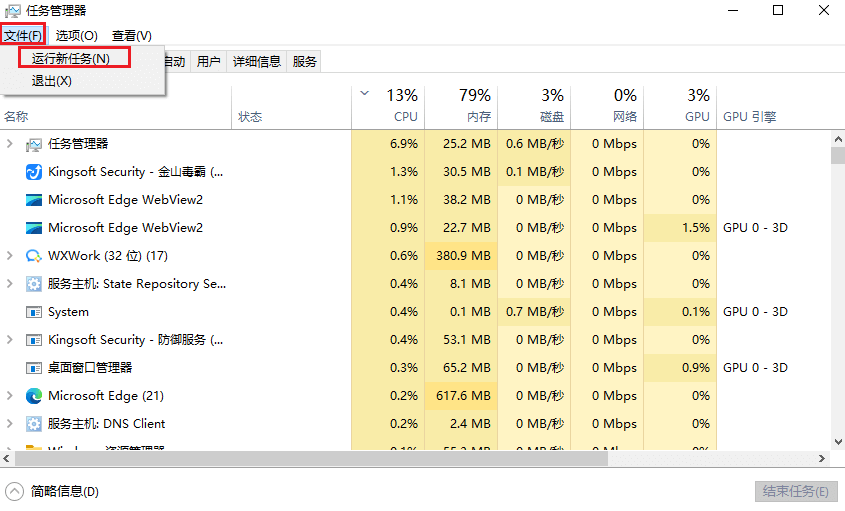Click the 6.9% CPU cell
The image size is (845, 511).
[388, 144]
